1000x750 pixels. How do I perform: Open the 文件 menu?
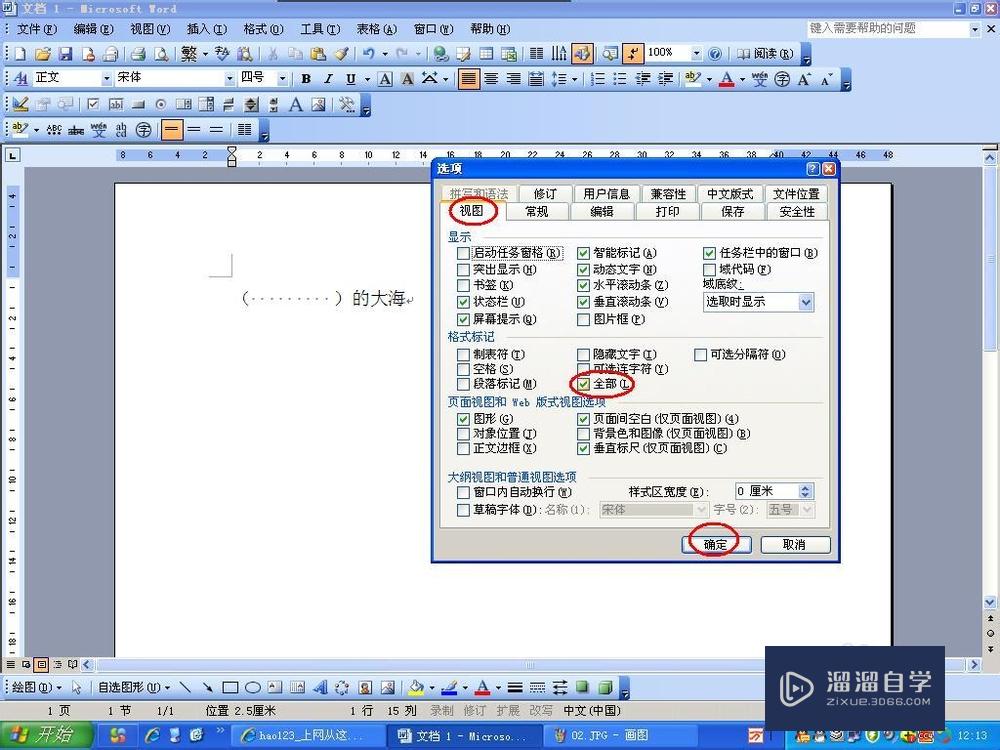click(36, 29)
